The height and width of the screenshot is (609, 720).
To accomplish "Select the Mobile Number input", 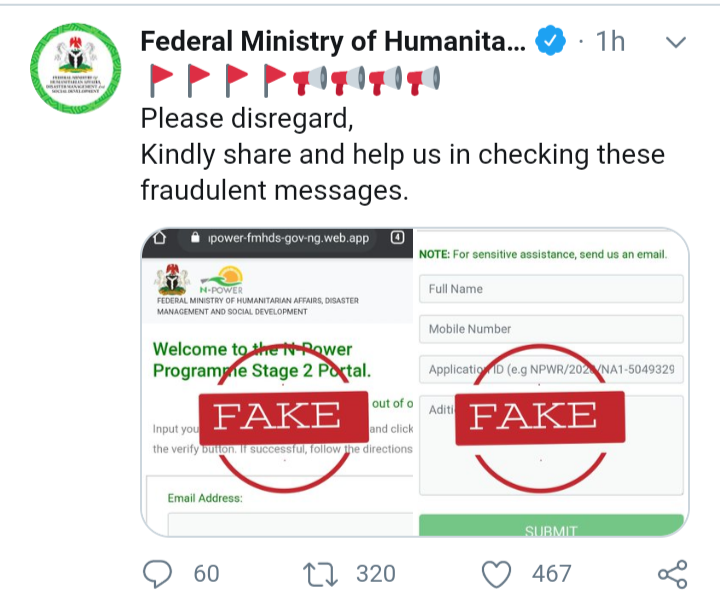I will [551, 329].
